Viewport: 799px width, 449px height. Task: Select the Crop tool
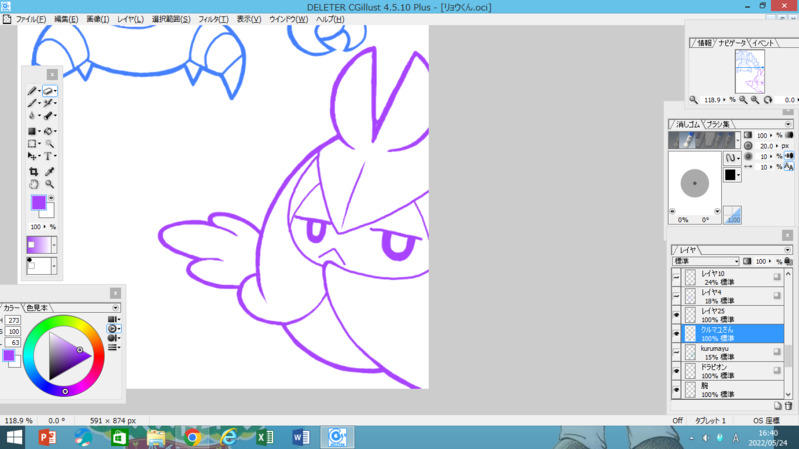click(33, 172)
